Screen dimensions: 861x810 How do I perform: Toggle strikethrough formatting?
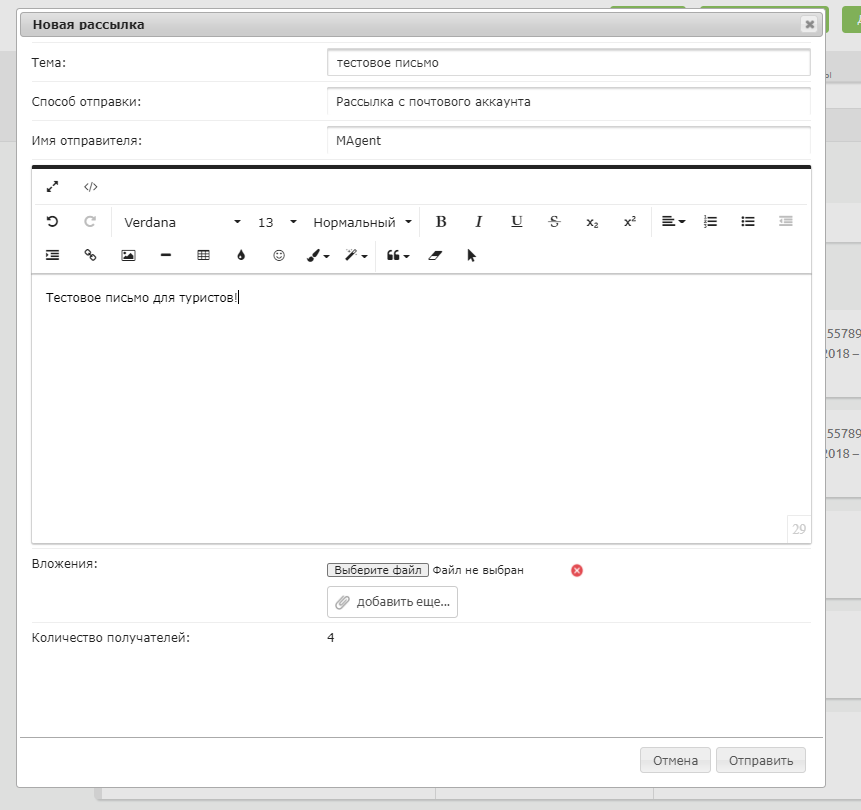click(x=554, y=222)
